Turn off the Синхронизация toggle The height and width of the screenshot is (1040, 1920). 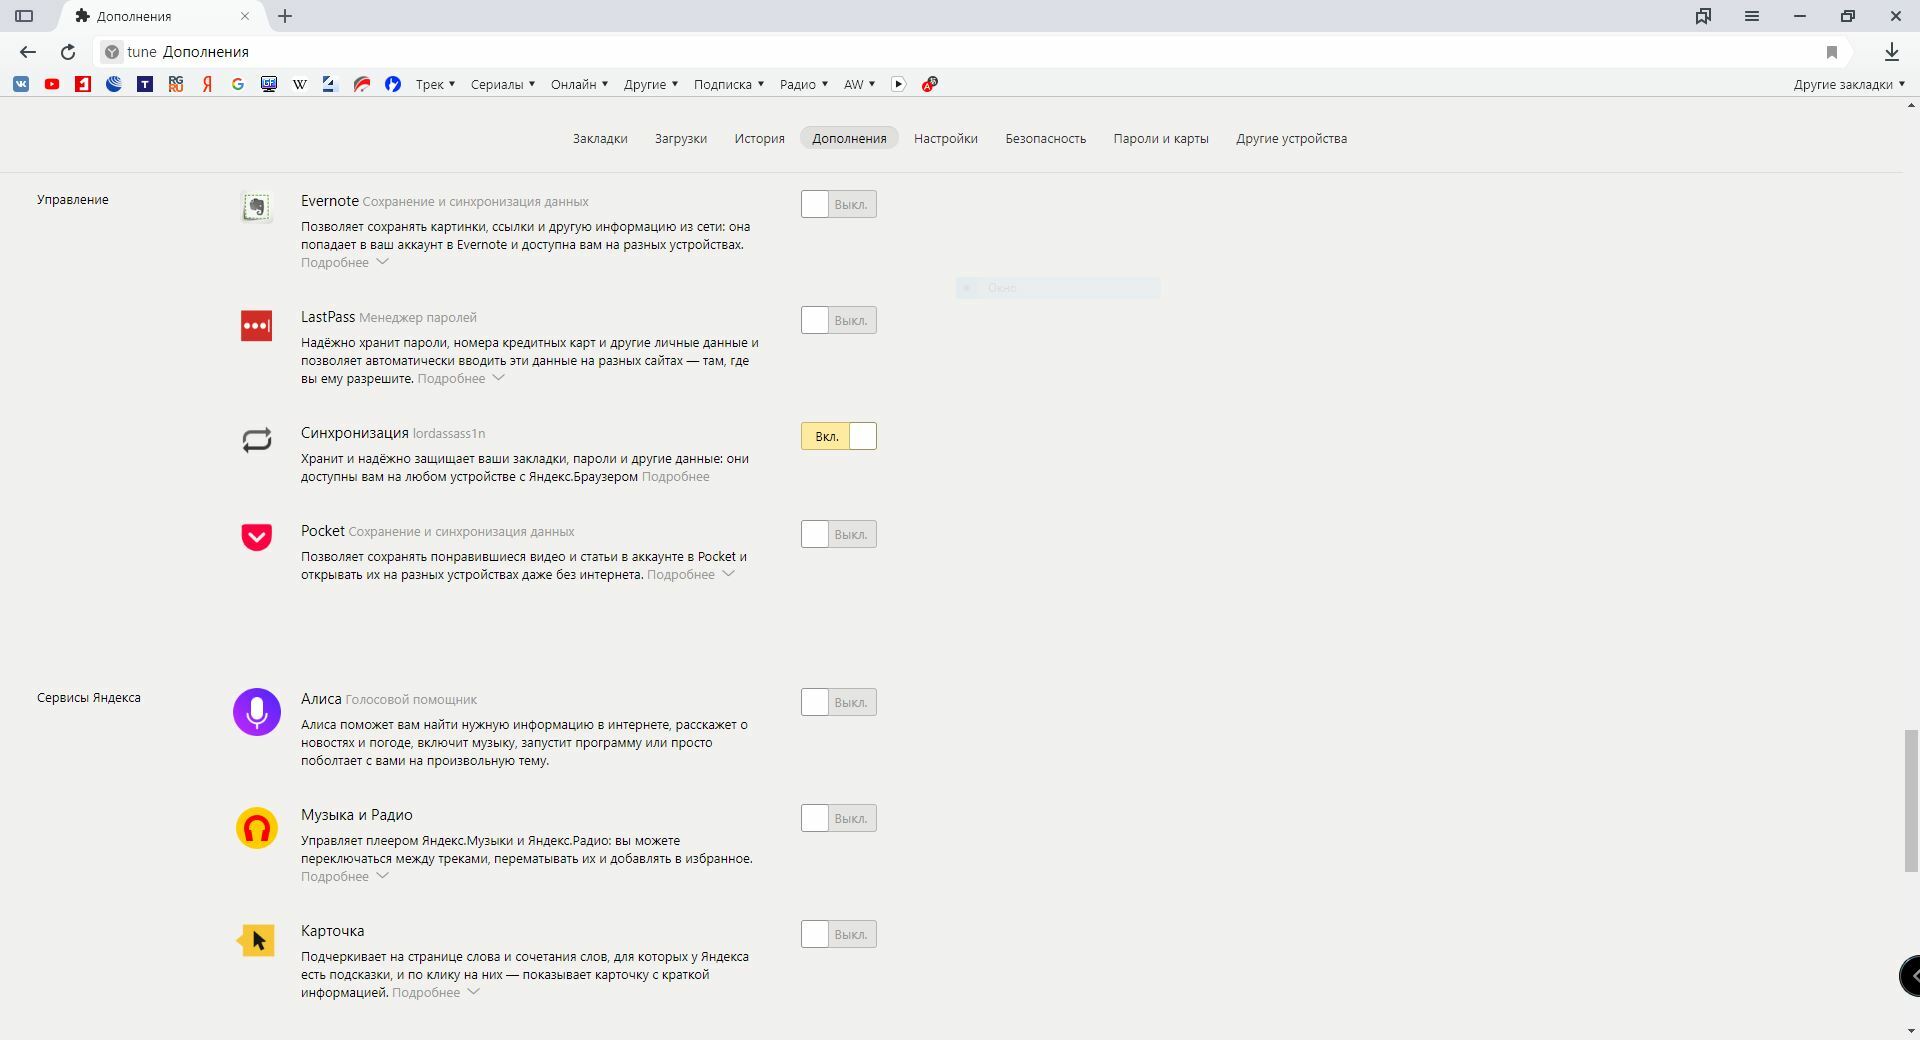click(839, 436)
